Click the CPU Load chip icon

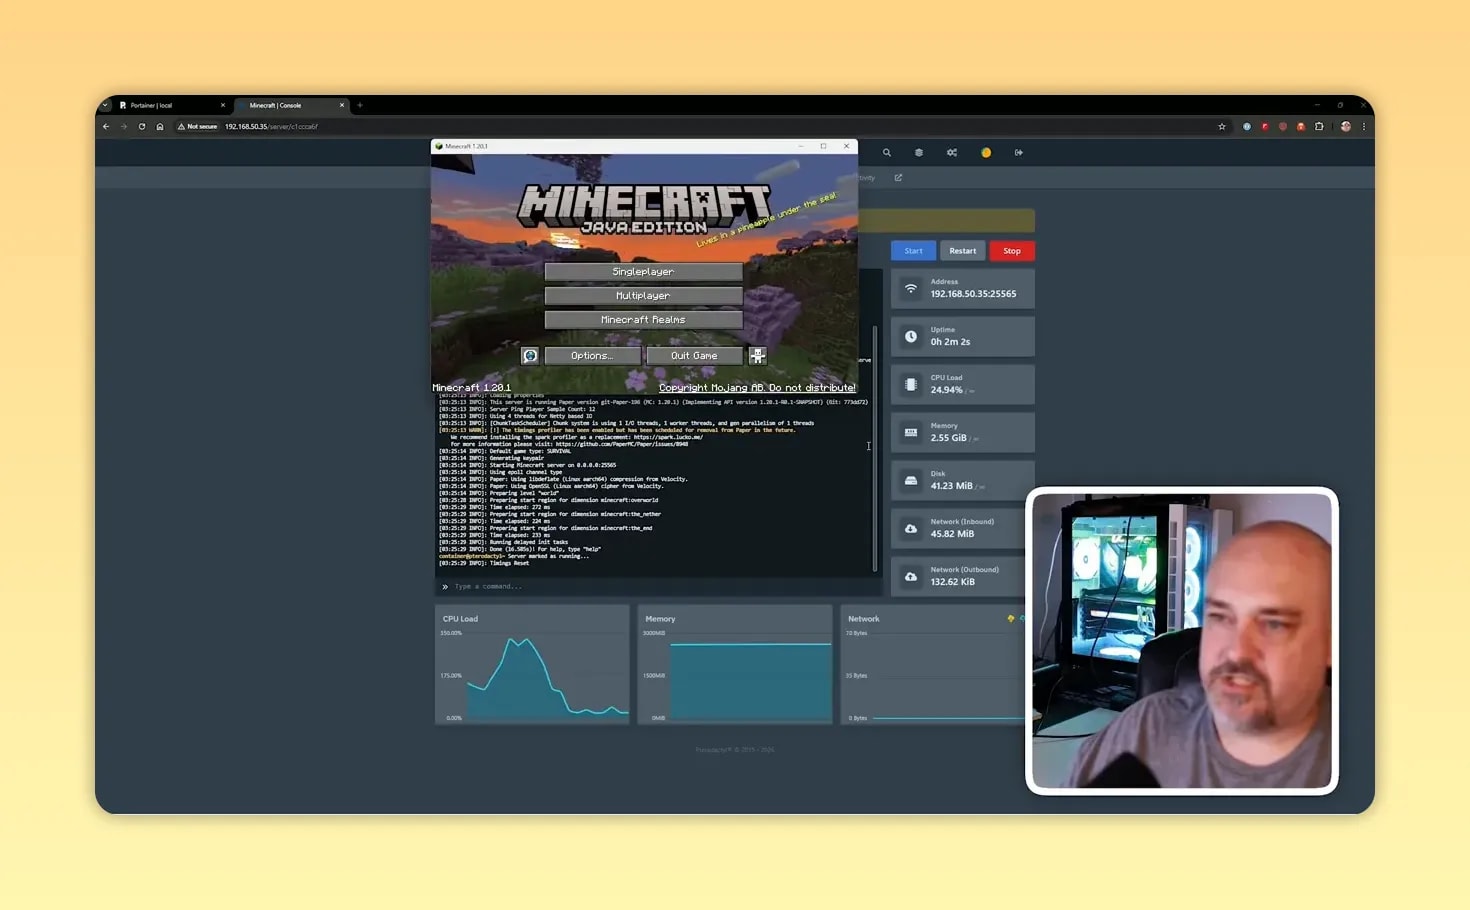[911, 384]
